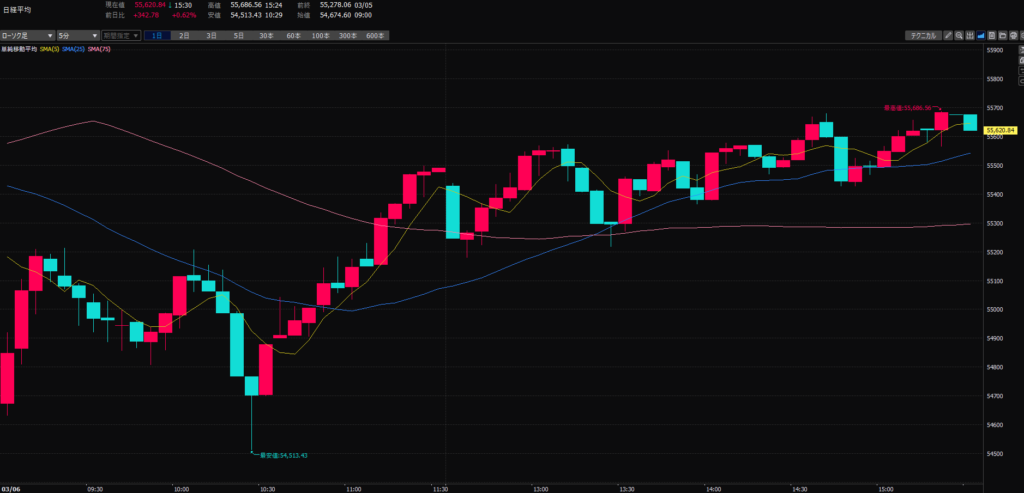Toggle the blue area chart icon
1024x493 pixels.
pyautogui.click(x=980, y=35)
